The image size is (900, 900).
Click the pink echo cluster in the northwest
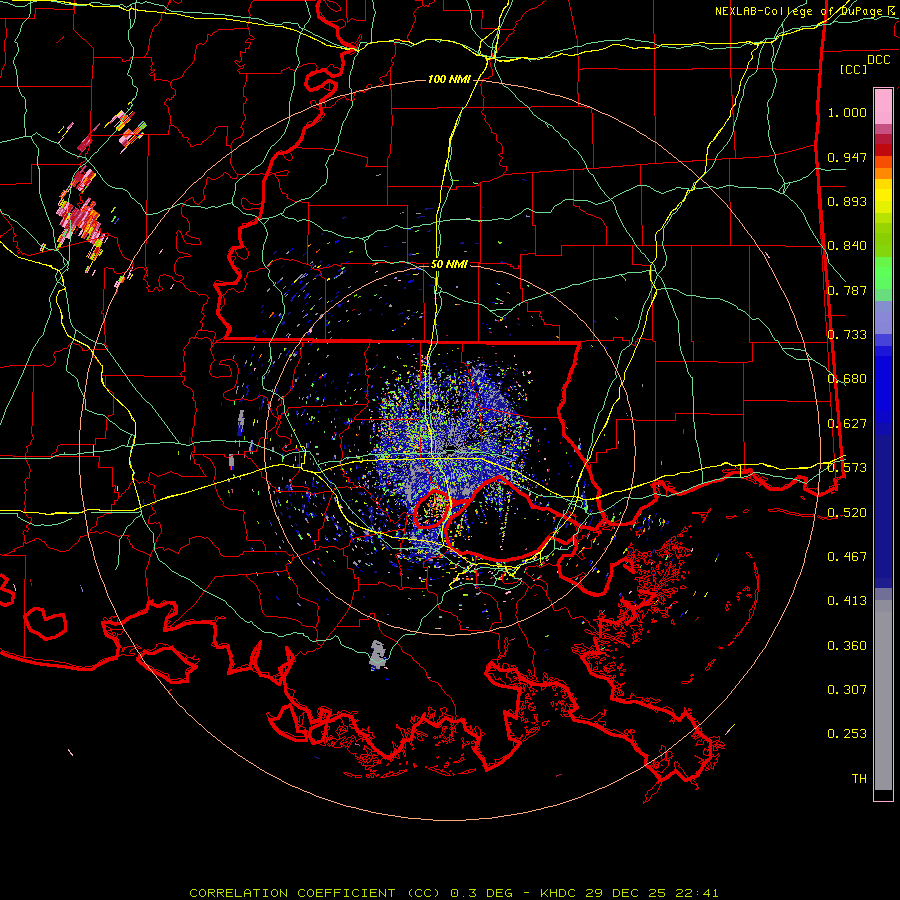[80, 221]
